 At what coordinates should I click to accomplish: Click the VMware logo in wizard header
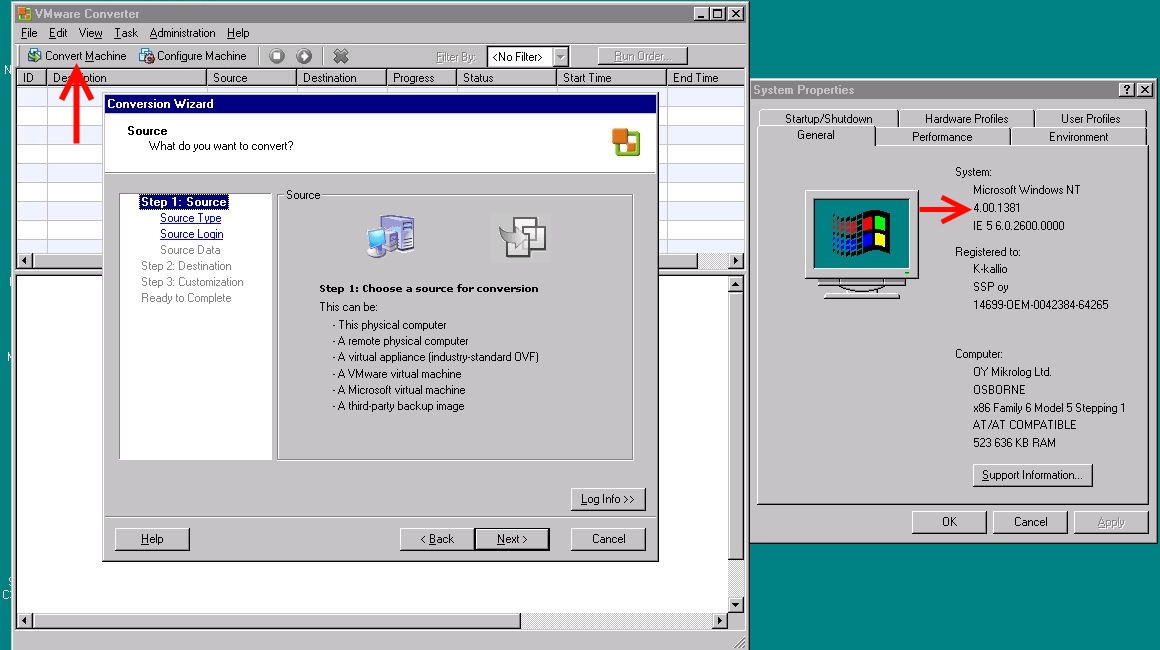pyautogui.click(x=626, y=142)
